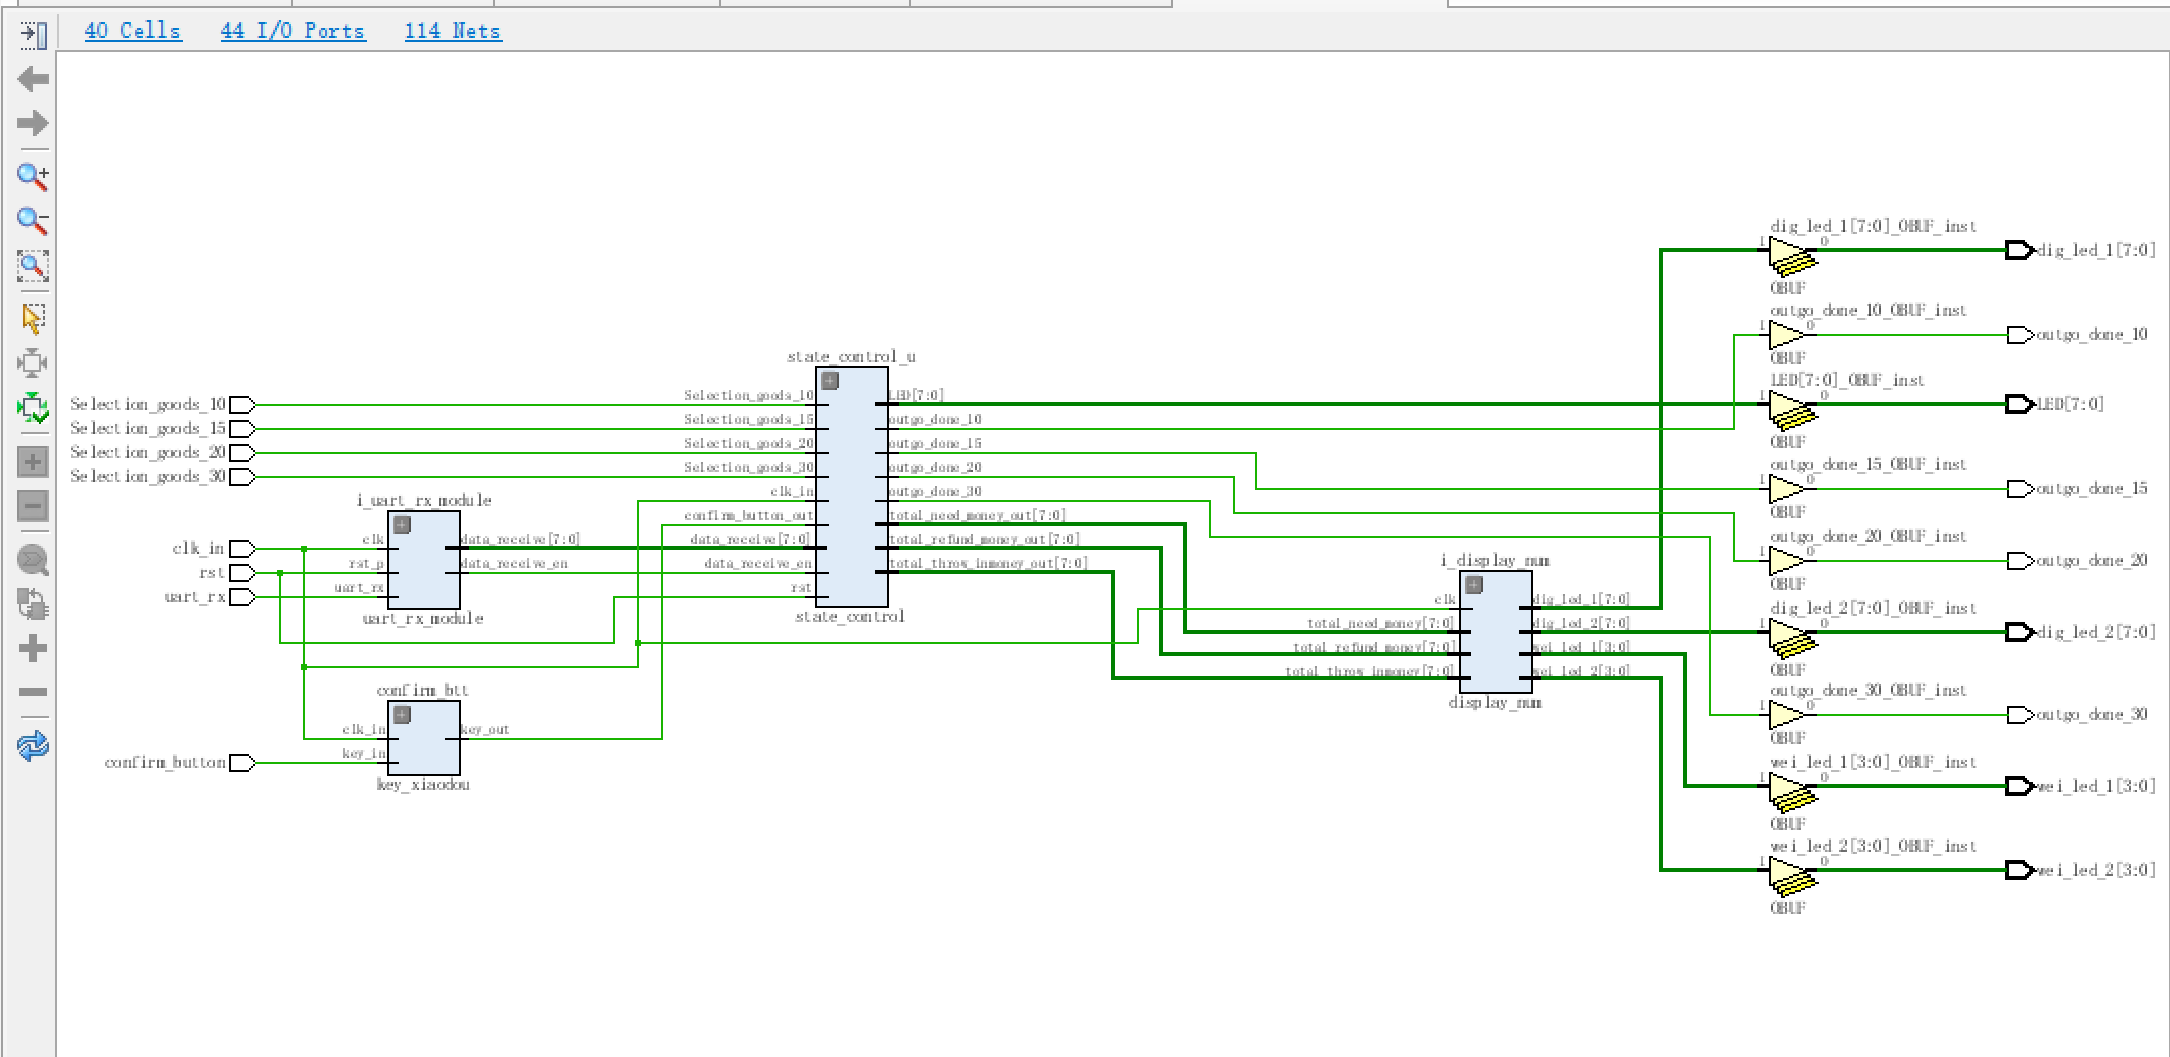The image size is (2170, 1057).
Task: Zoom in on the schematic
Action: pyautogui.click(x=33, y=176)
